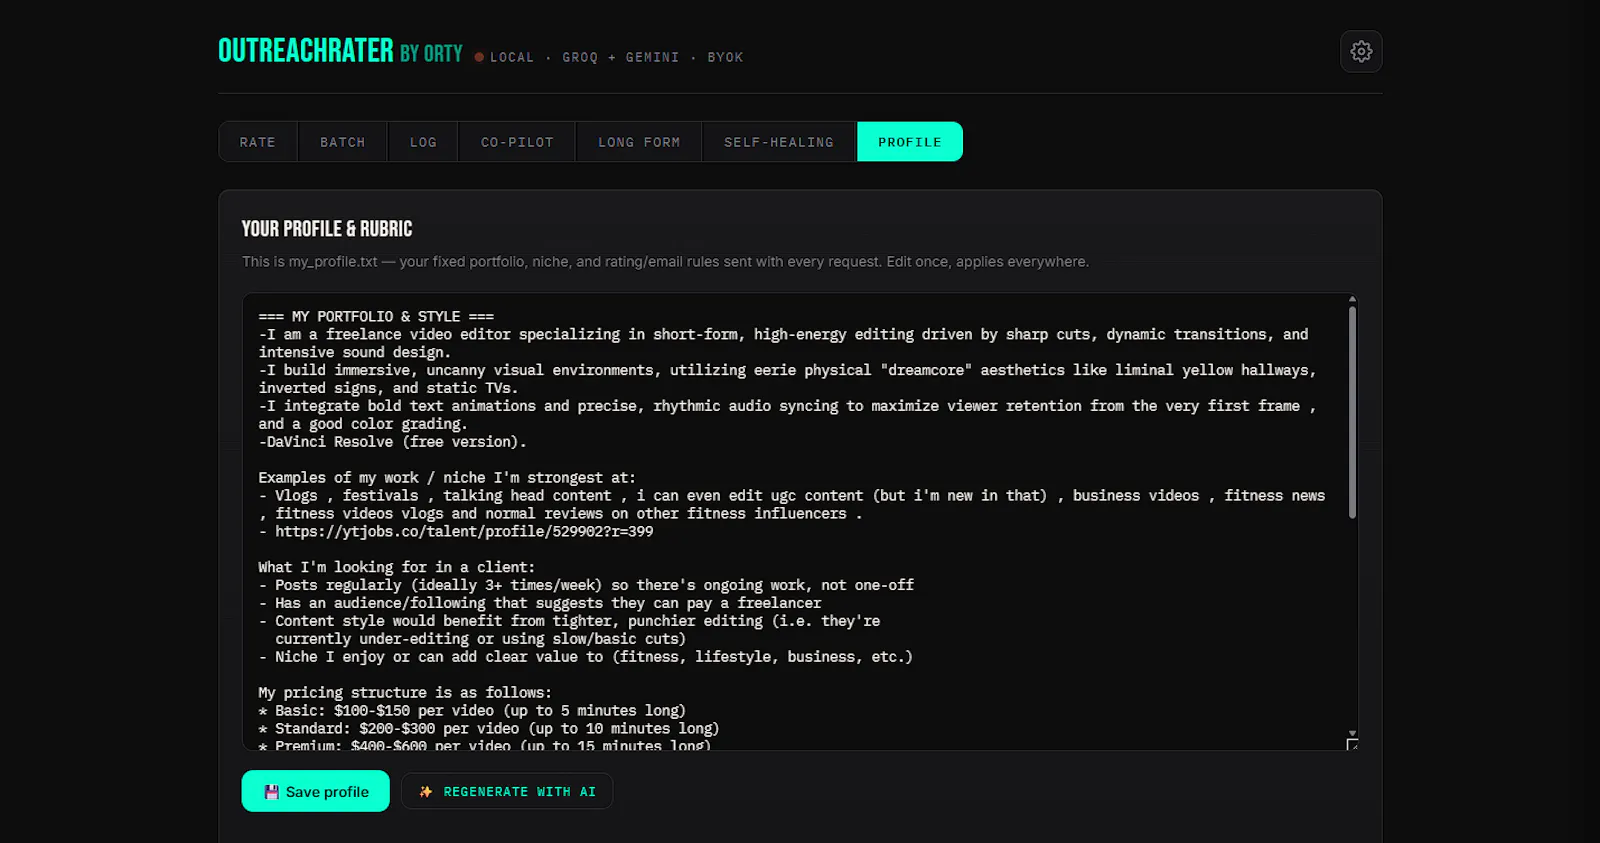The height and width of the screenshot is (843, 1600).
Task: Click 'What I'm looking for in a client:' line
Action: [x=397, y=567]
